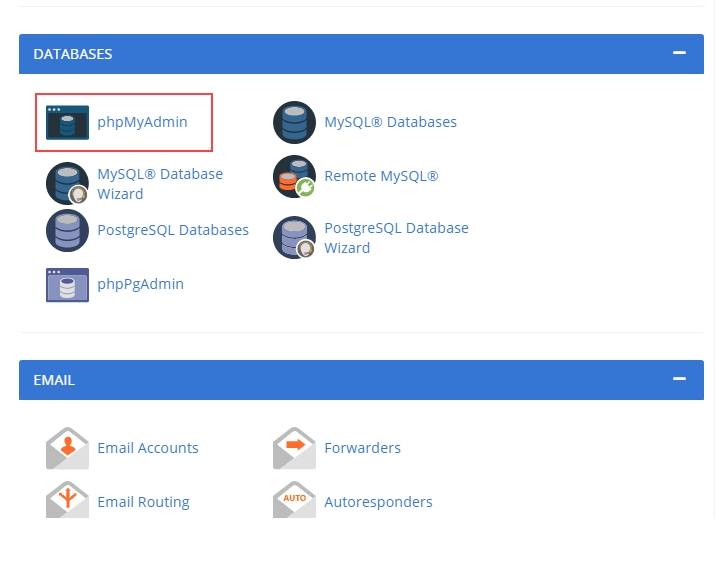Collapse the Email section with minus
Screen dimensions: 715x561
pos(679,379)
